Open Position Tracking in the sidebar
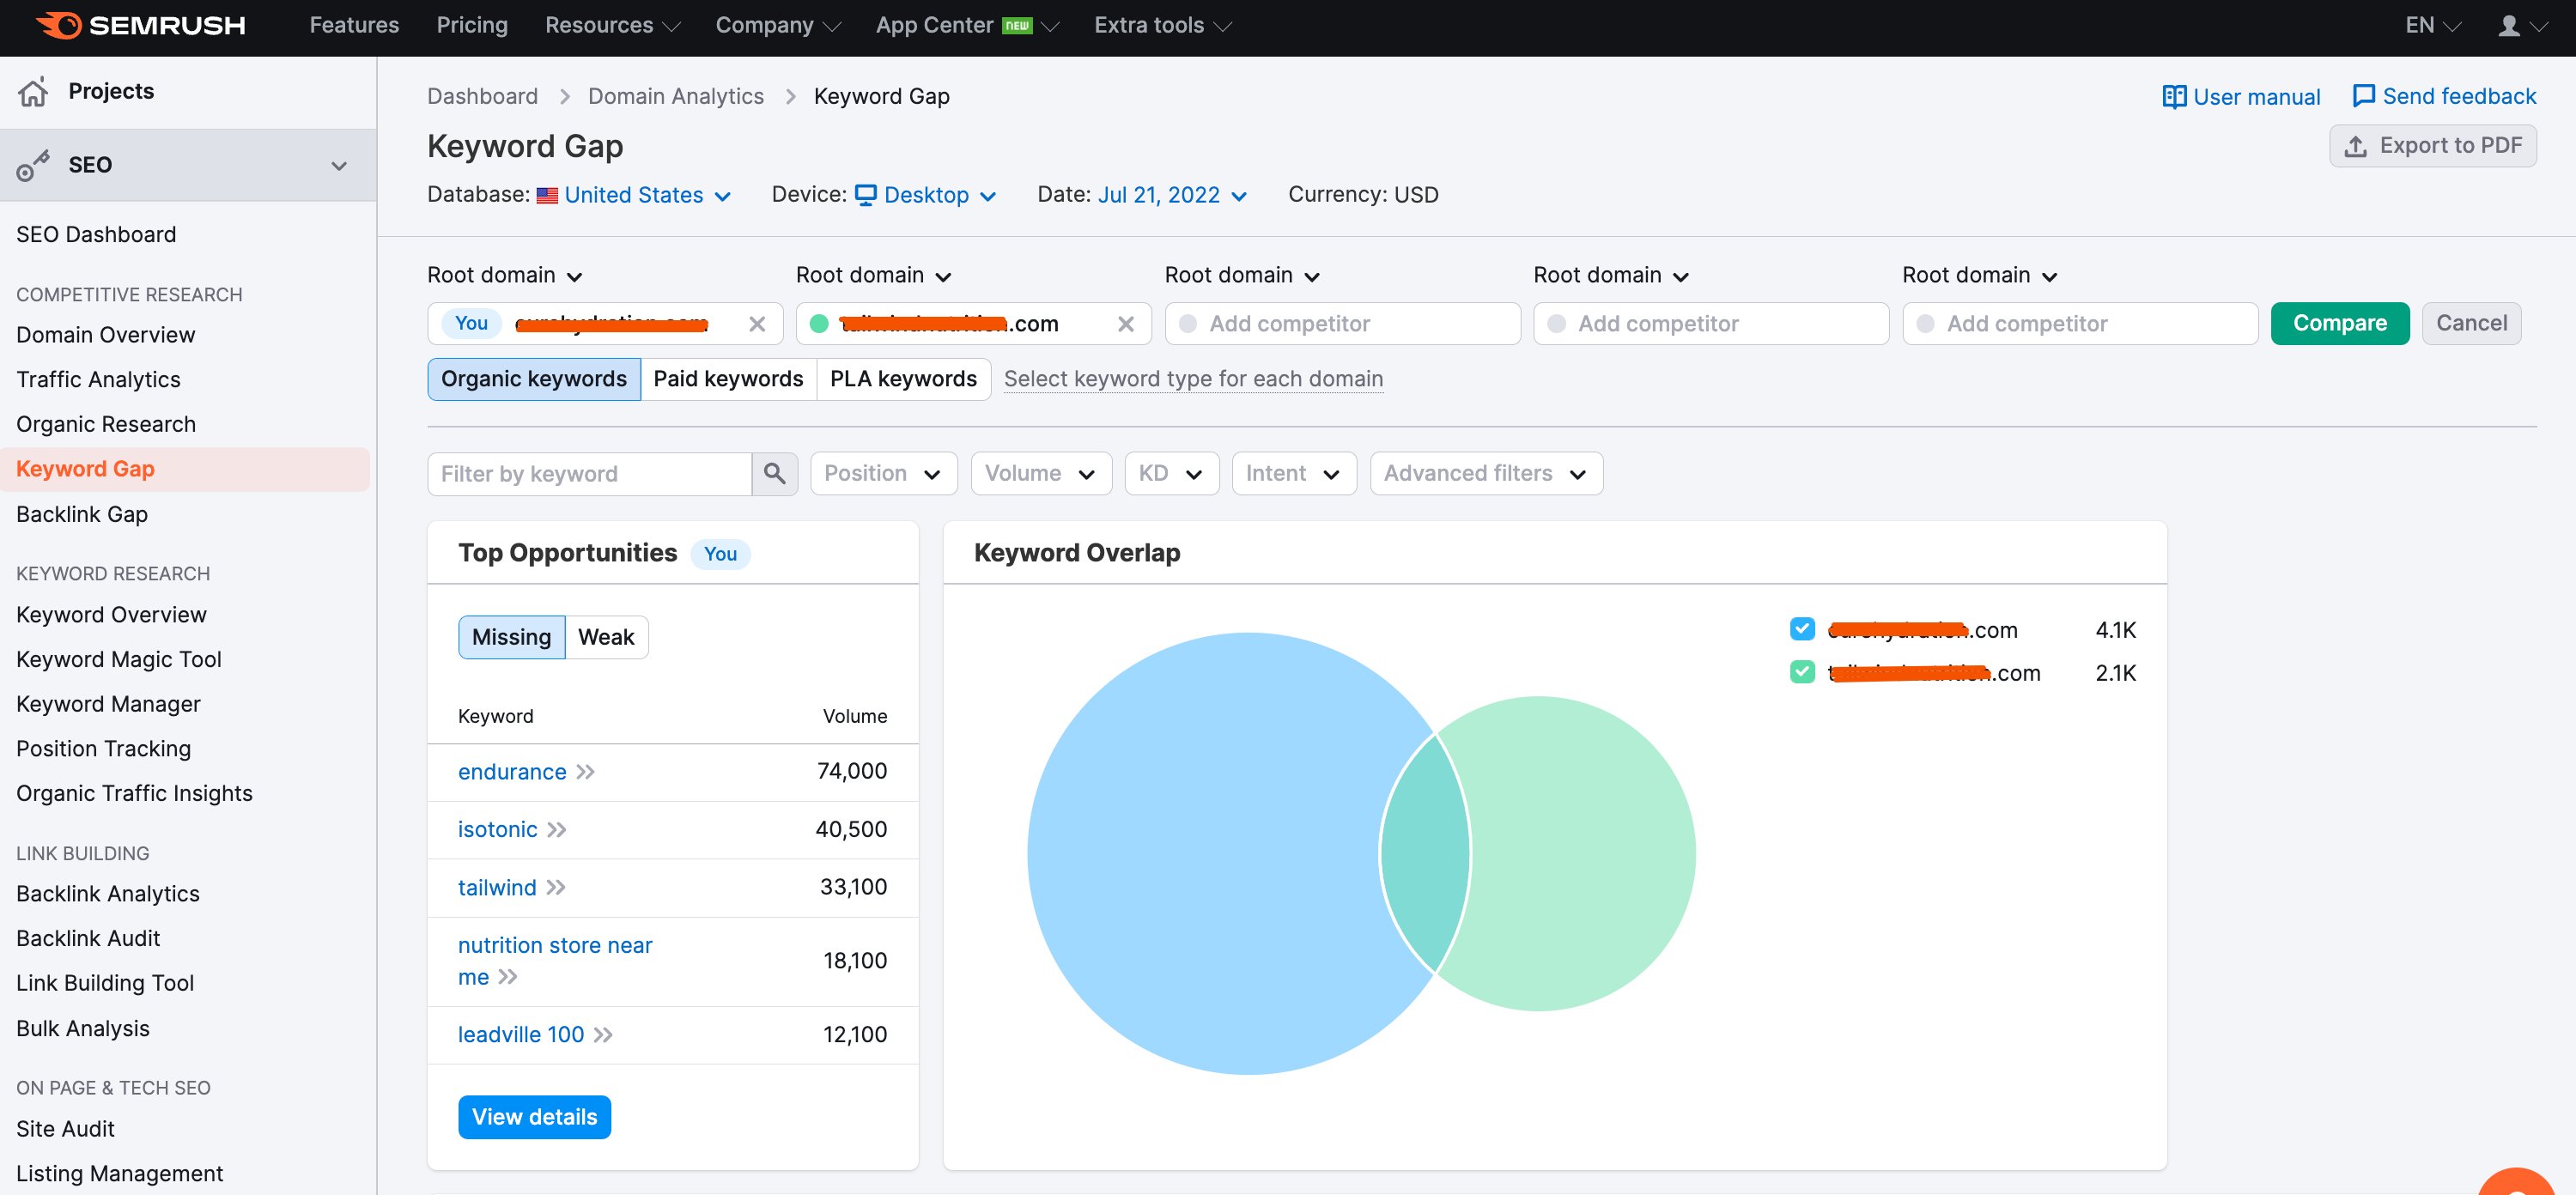This screenshot has height=1195, width=2576. tap(103, 749)
